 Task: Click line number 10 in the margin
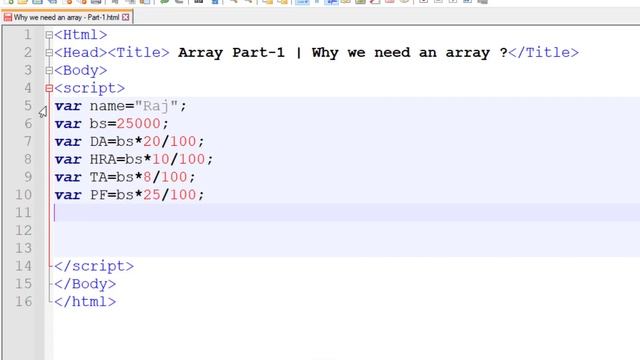23,195
